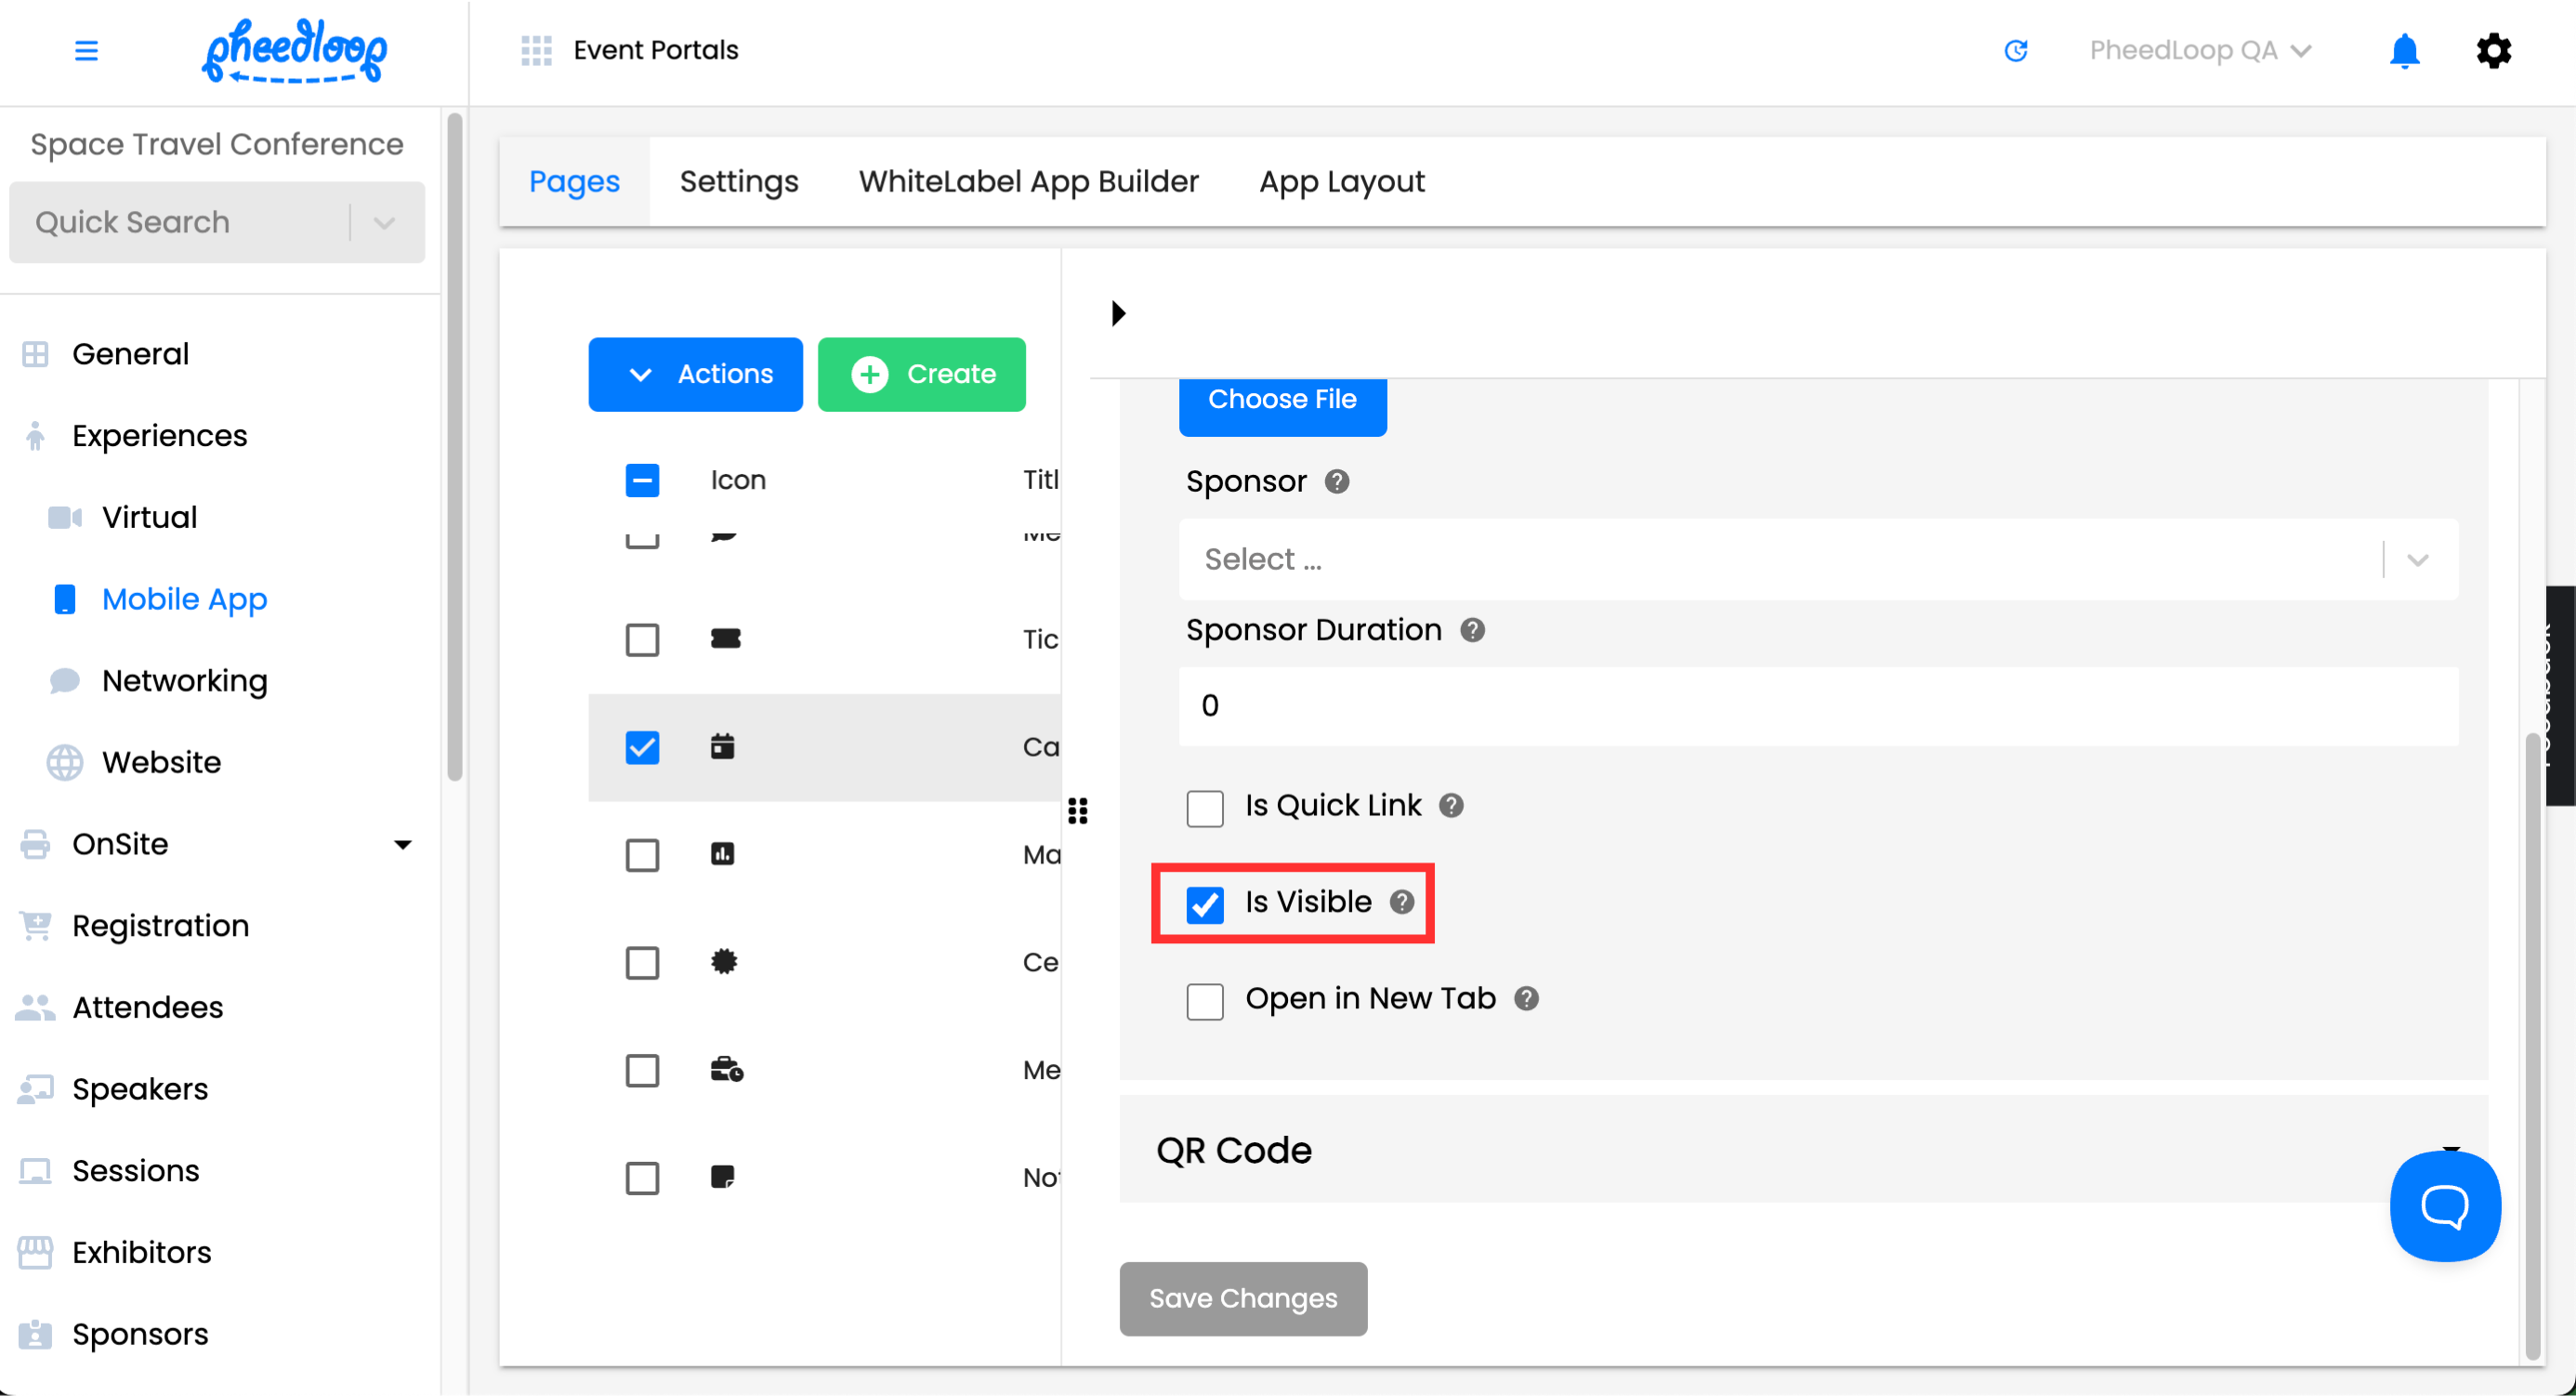Open the settings gear icon

click(x=2493, y=50)
